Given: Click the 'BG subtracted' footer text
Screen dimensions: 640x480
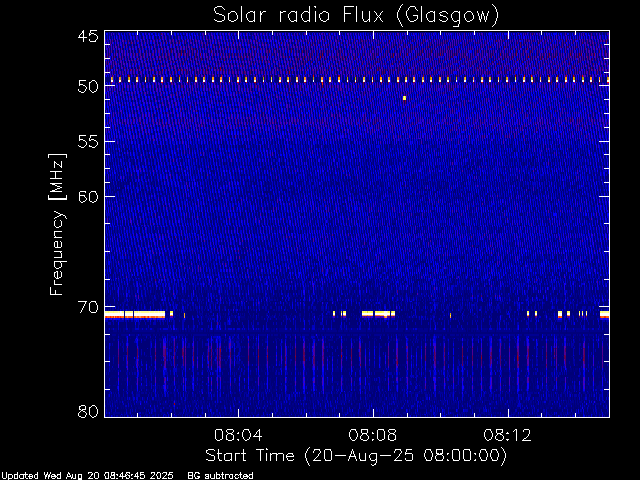Looking at the screenshot, I should tap(220, 476).
